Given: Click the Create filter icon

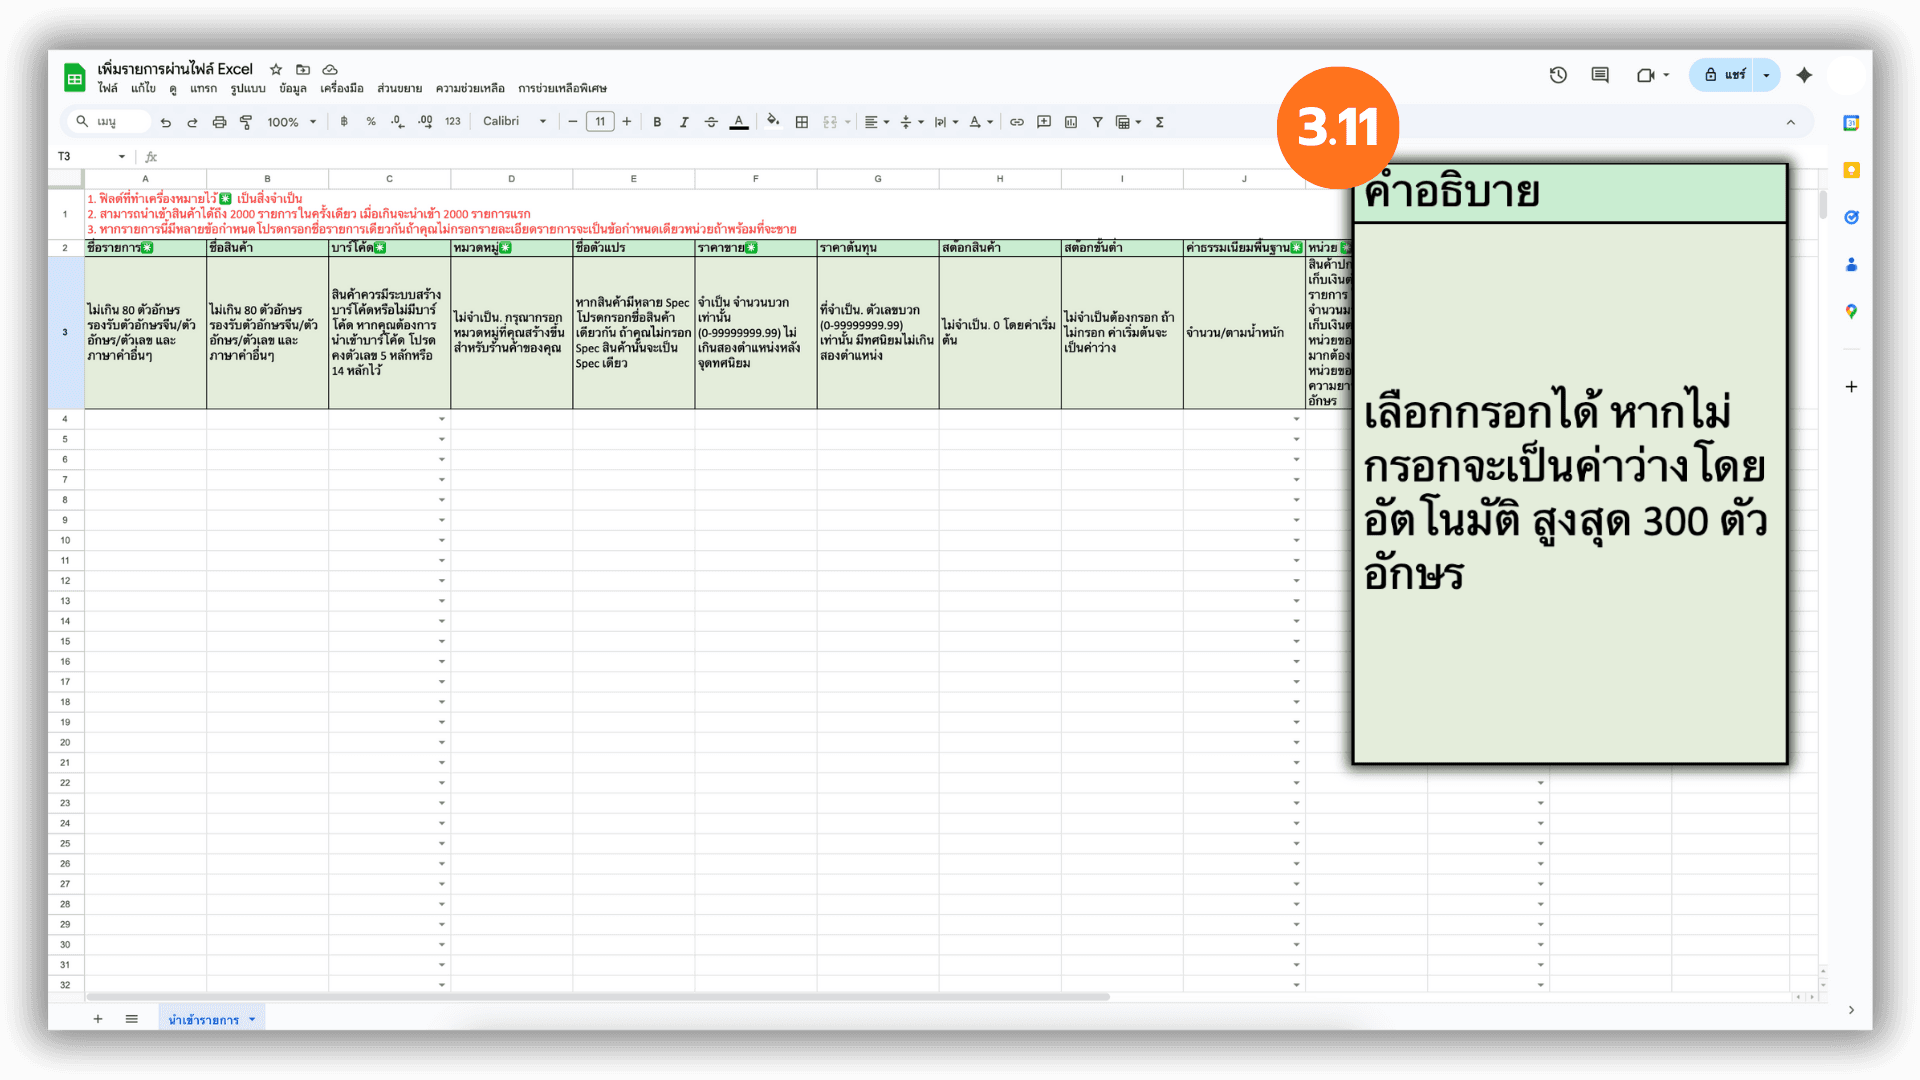Looking at the screenshot, I should [x=1098, y=122].
